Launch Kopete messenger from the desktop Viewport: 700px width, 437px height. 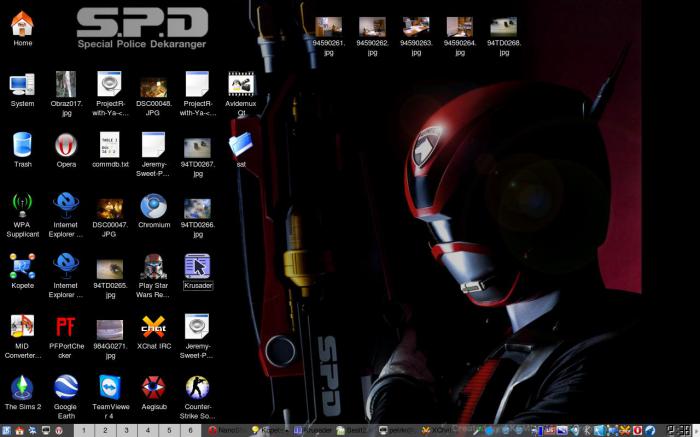[22, 271]
